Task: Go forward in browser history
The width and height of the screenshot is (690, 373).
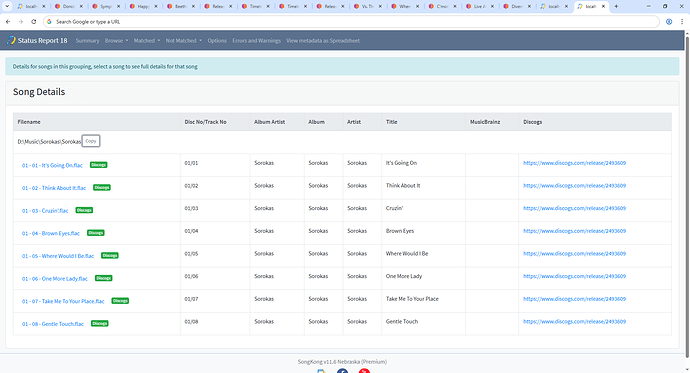Action: (x=21, y=22)
